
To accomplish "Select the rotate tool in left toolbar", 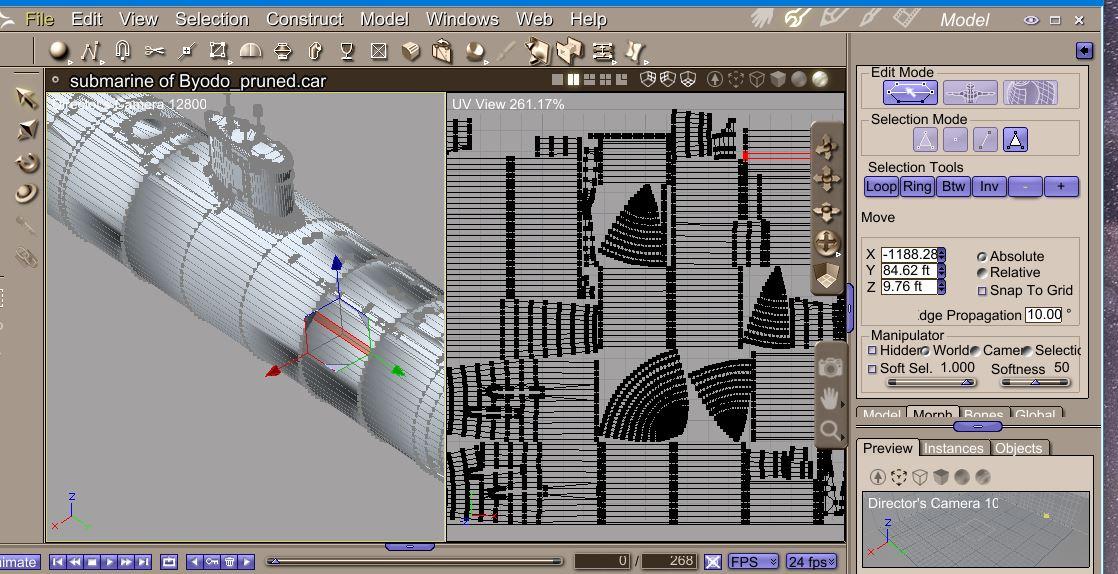I will click(x=26, y=162).
